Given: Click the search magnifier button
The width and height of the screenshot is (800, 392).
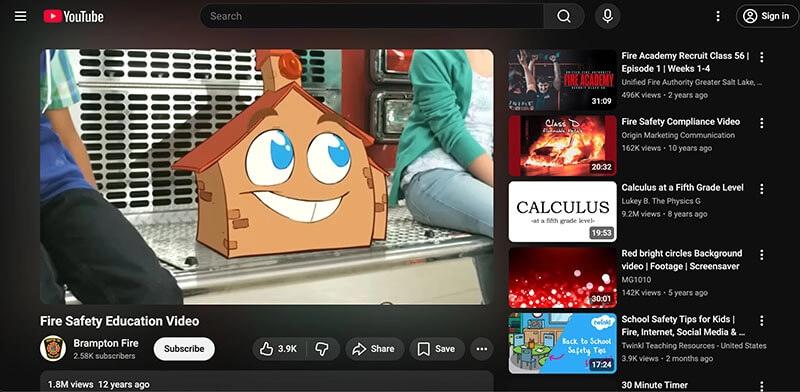Looking at the screenshot, I should click(x=564, y=16).
